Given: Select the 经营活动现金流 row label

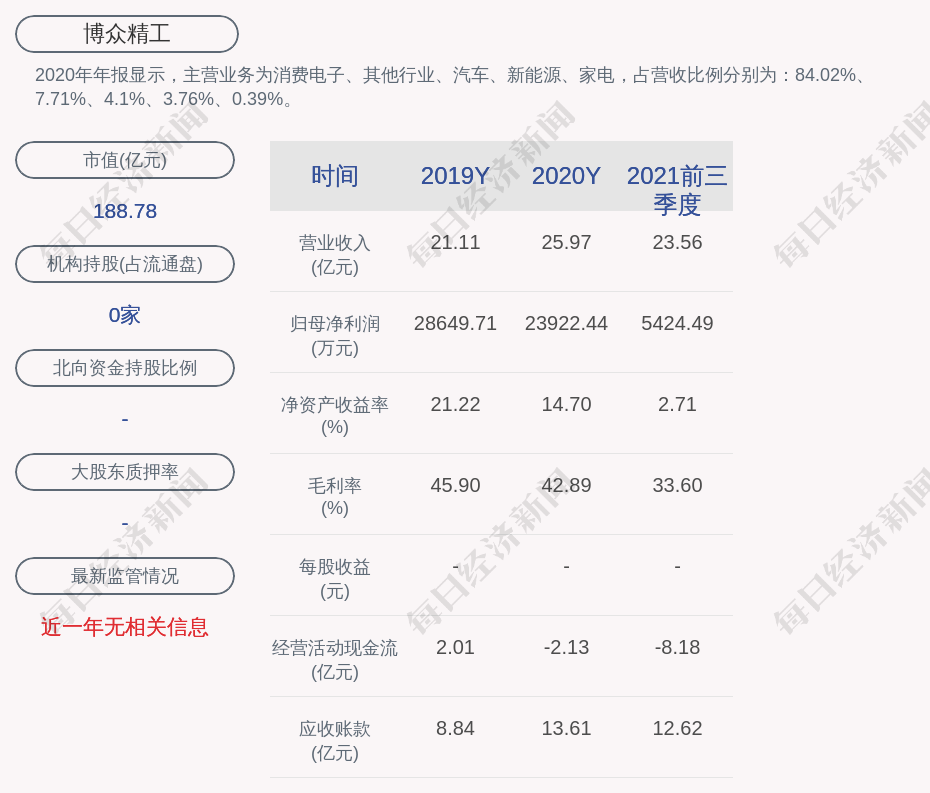Looking at the screenshot, I should (335, 659).
